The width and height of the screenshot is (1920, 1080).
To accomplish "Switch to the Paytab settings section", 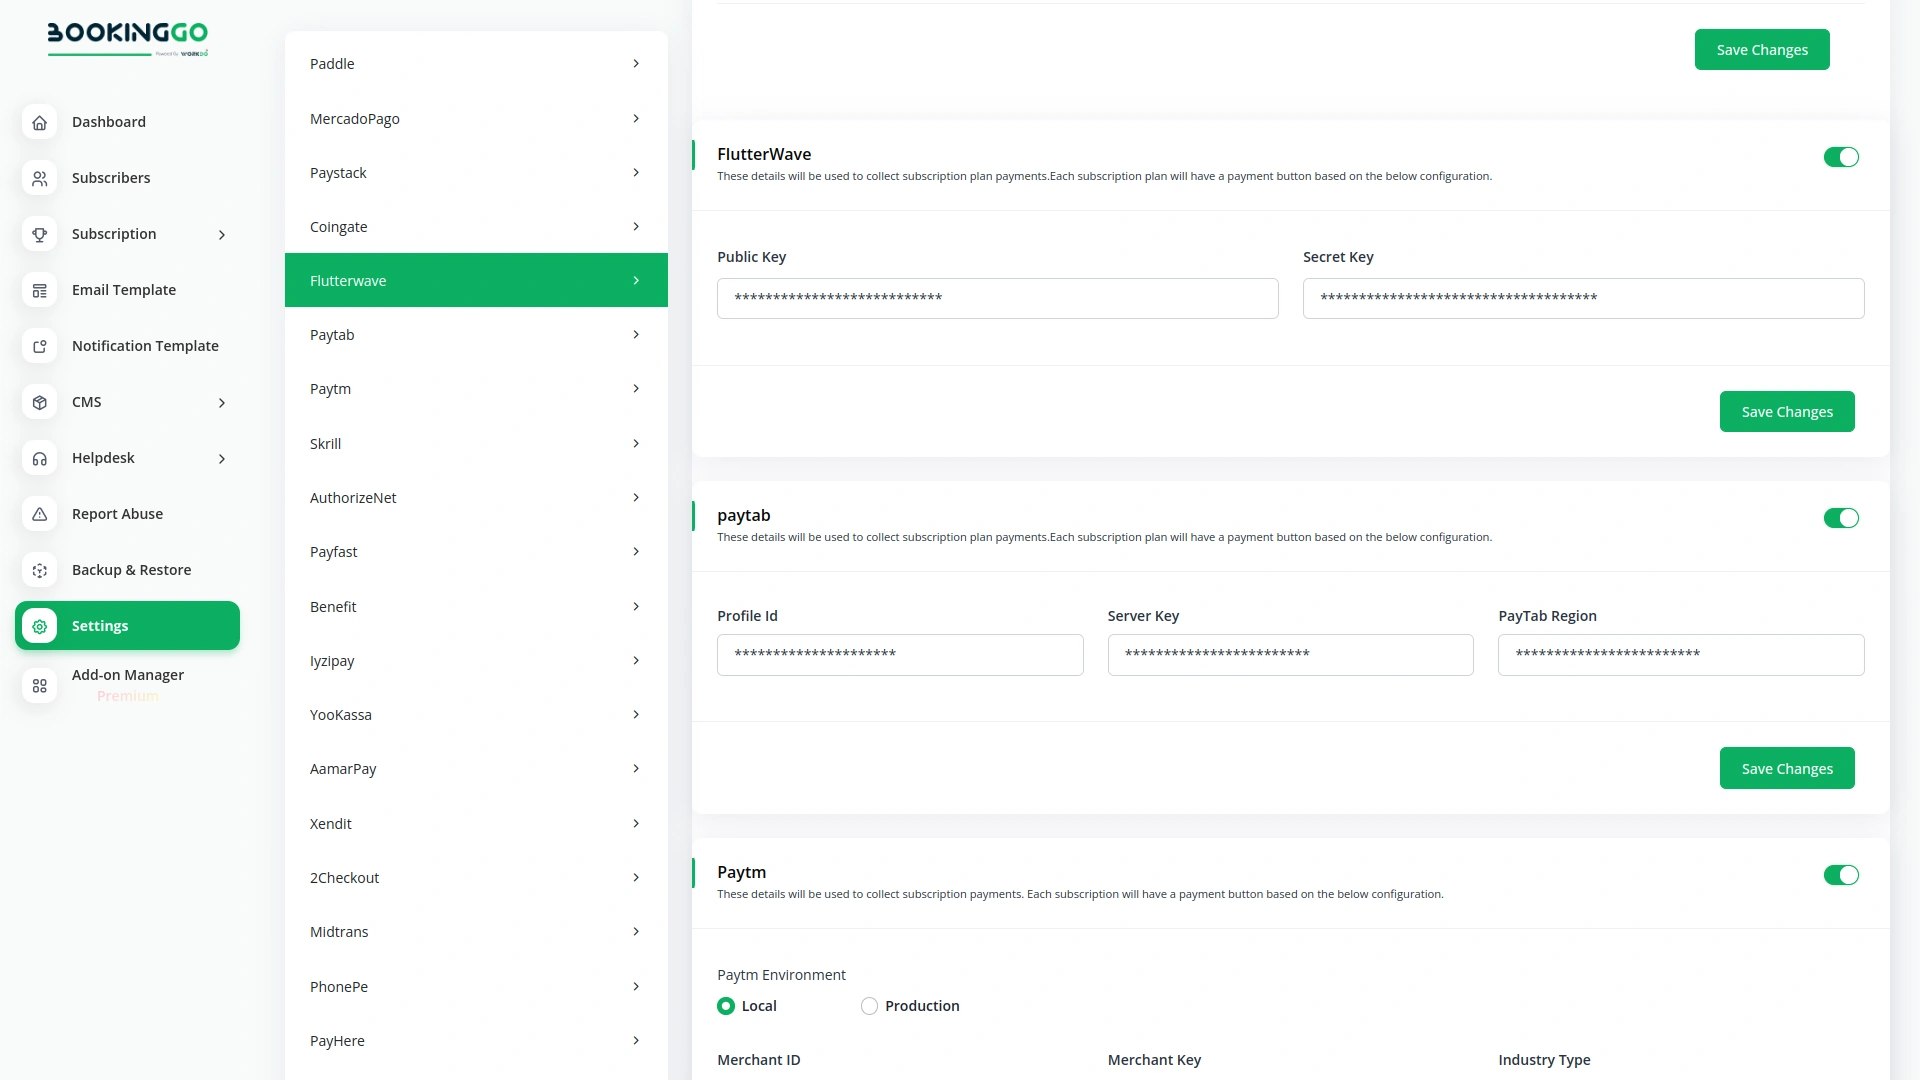I will [475, 334].
